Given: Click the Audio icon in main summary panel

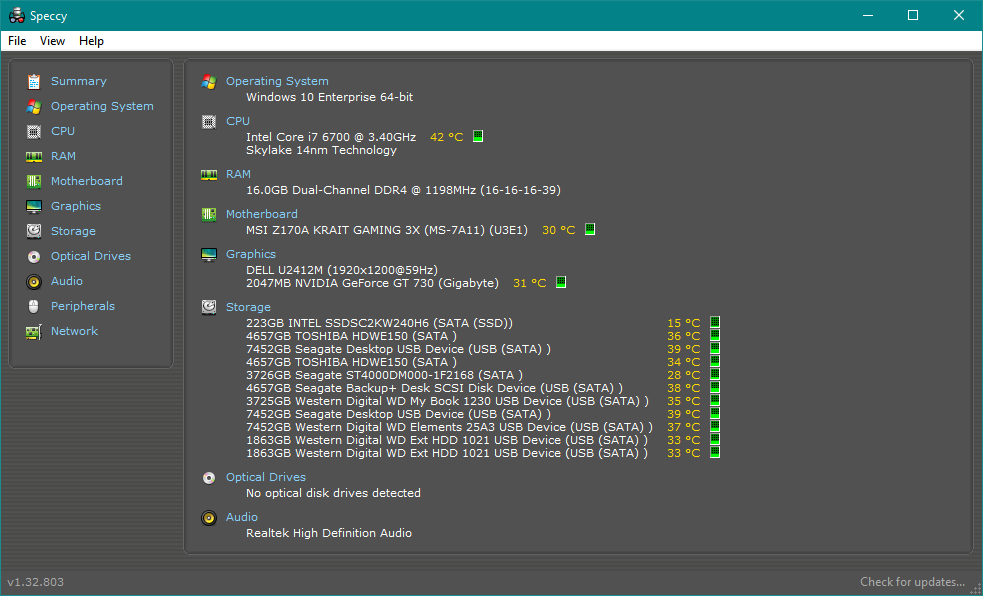Looking at the screenshot, I should click(x=209, y=518).
